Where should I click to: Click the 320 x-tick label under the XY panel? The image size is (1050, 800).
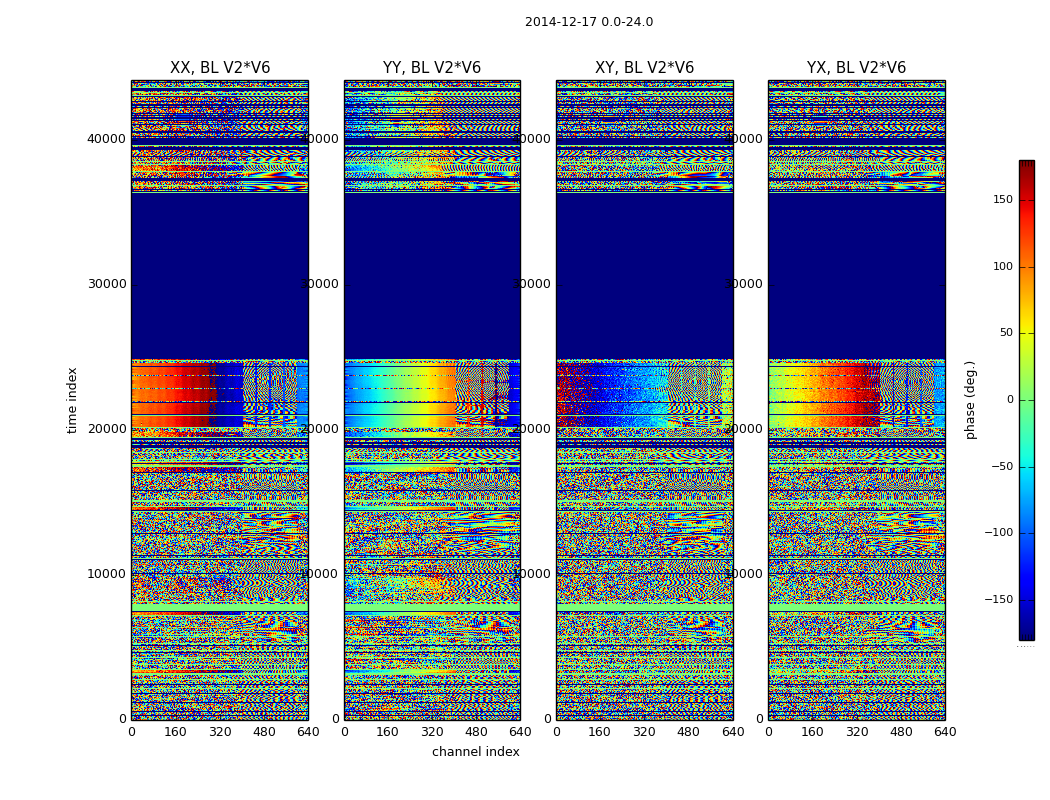(644, 732)
